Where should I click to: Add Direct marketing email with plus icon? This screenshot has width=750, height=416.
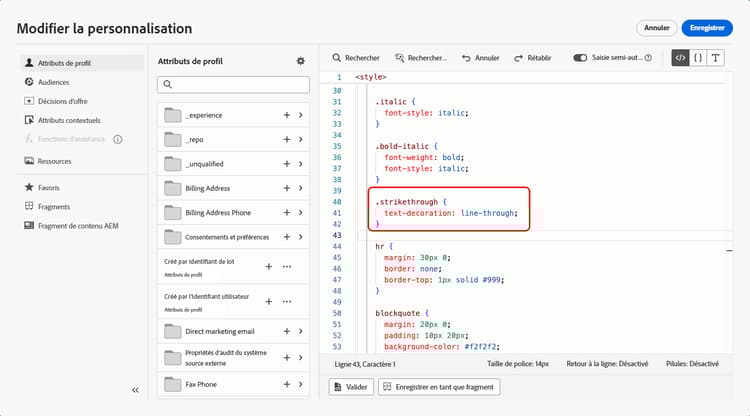pyautogui.click(x=287, y=331)
